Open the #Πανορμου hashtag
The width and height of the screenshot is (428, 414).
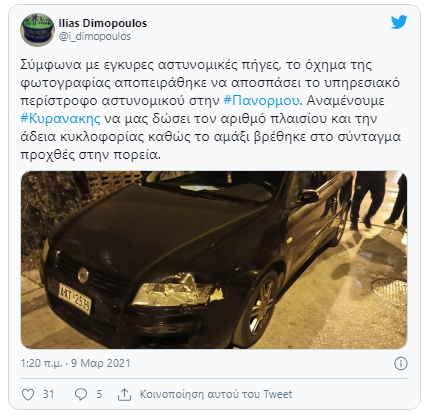[x=262, y=101]
